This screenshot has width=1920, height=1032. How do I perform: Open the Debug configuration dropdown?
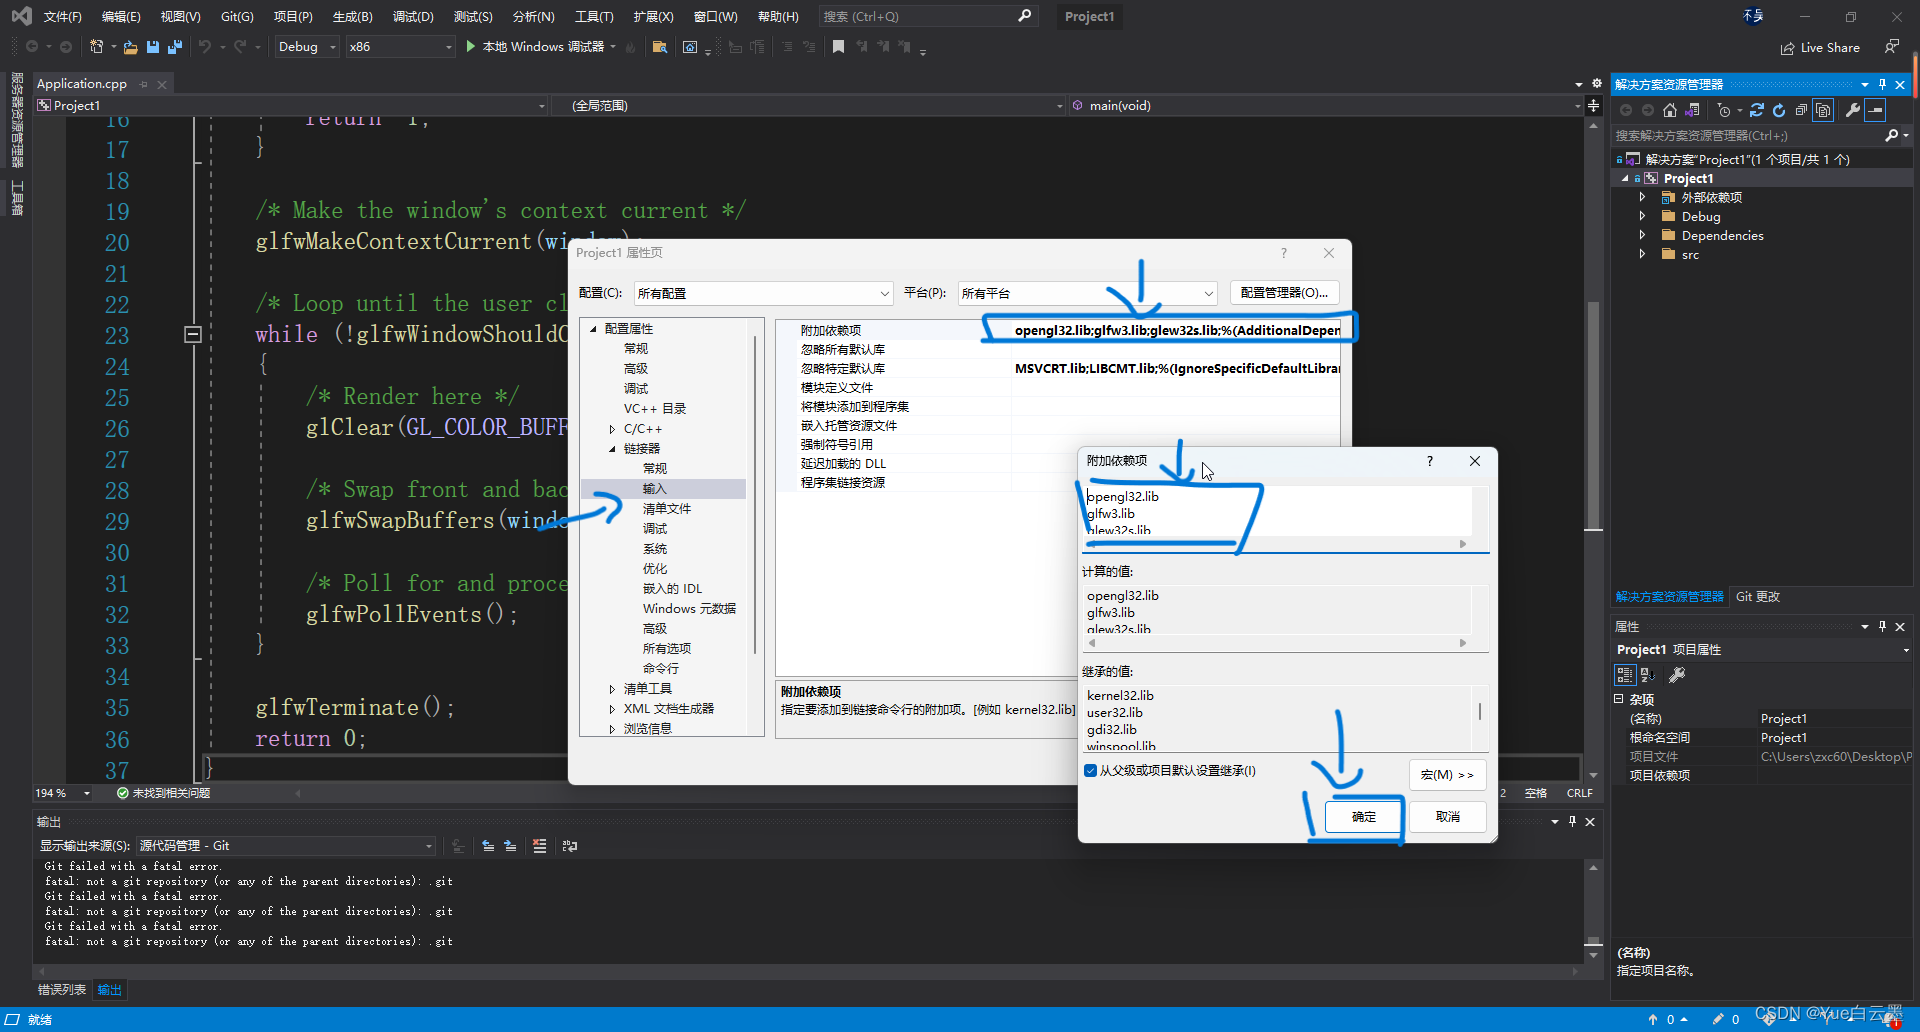pos(307,47)
